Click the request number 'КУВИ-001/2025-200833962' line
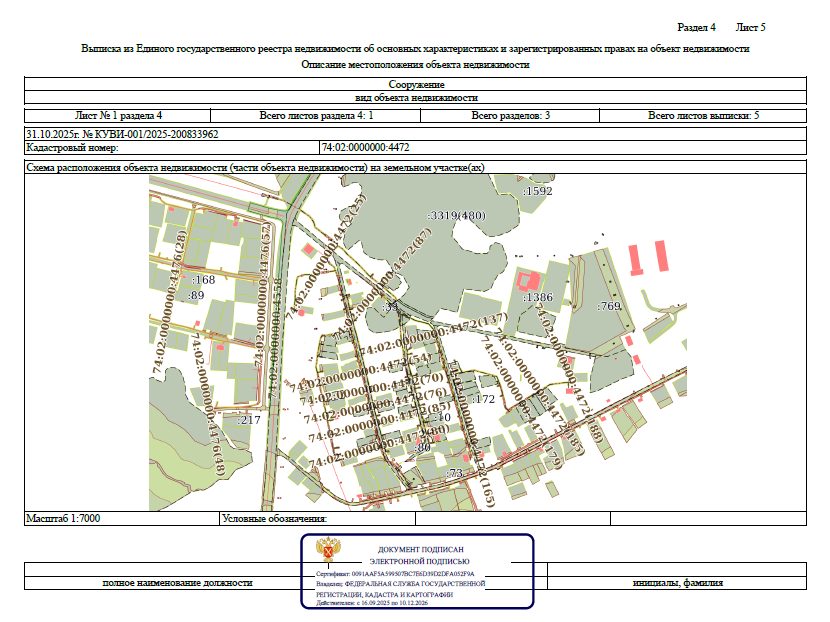 click(122, 134)
